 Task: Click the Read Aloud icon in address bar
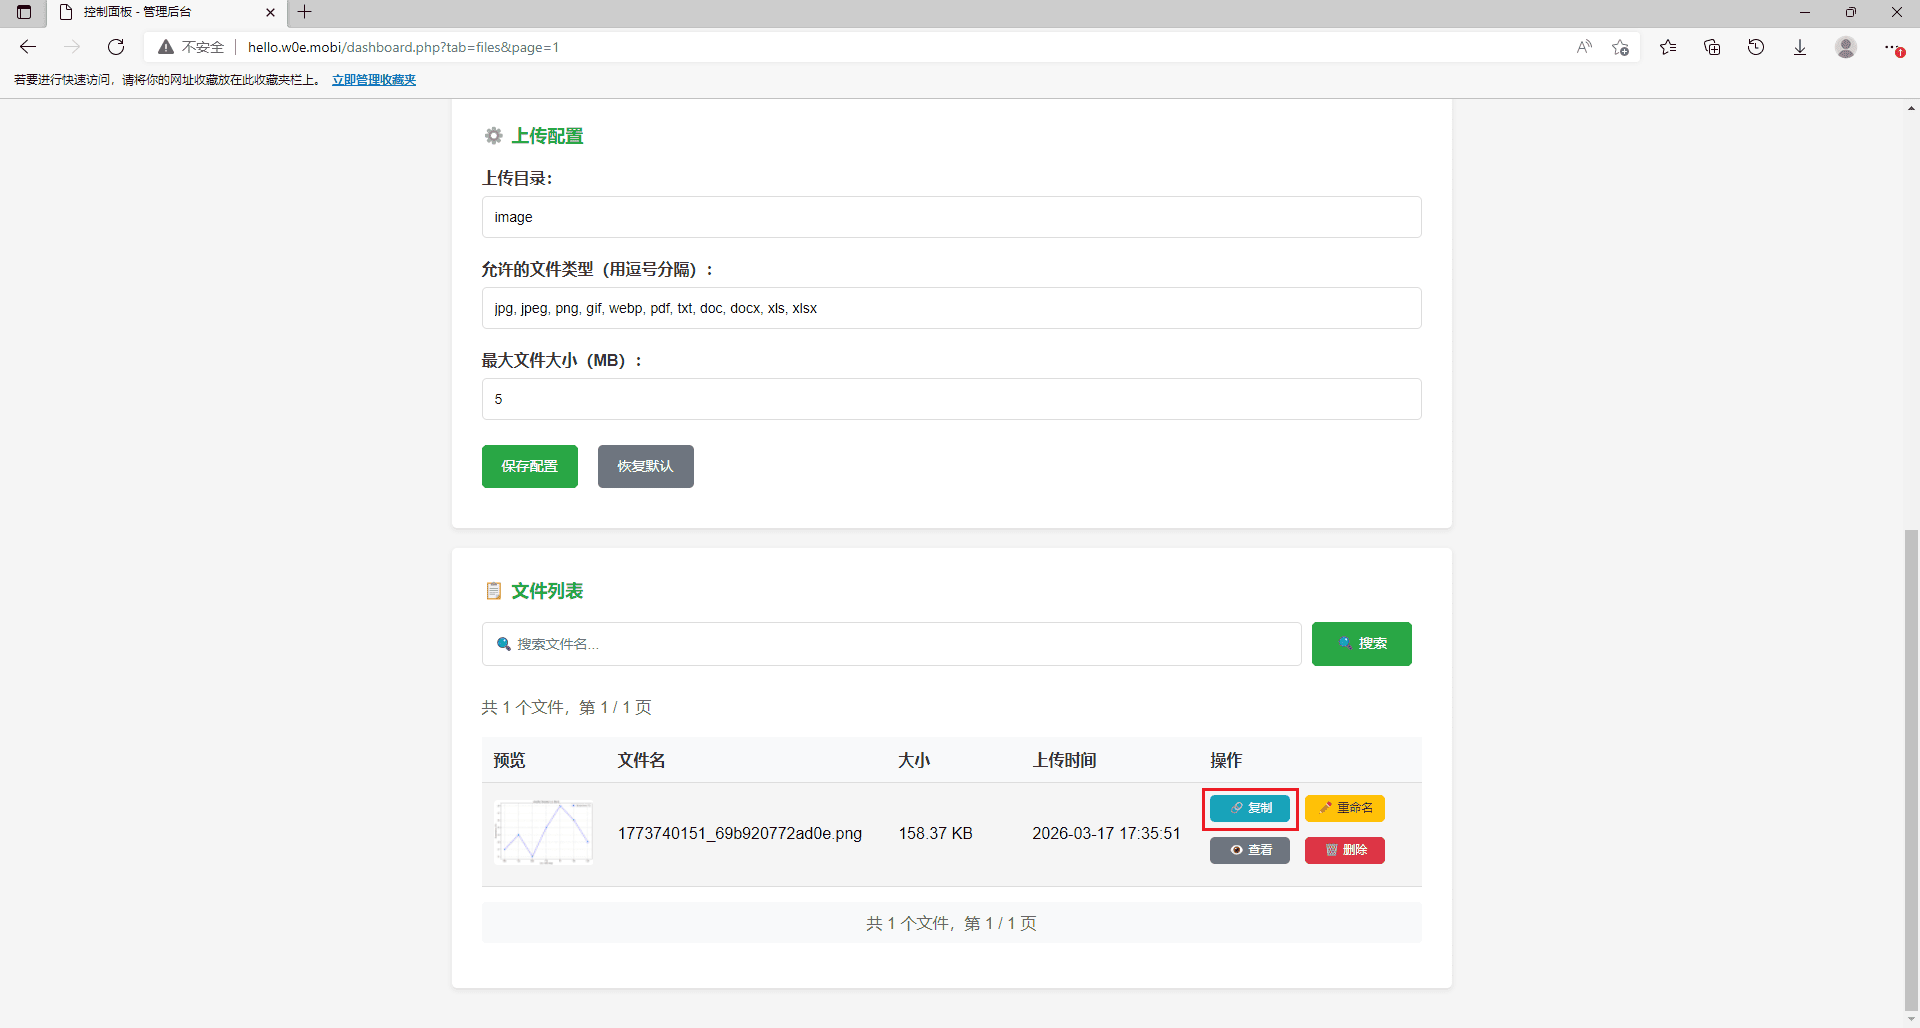[x=1584, y=47]
